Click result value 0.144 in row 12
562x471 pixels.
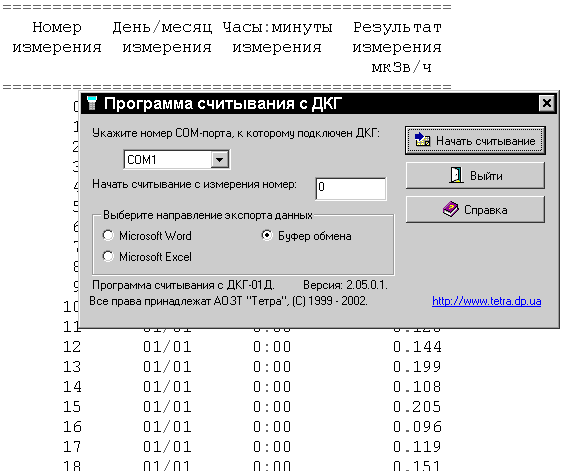(x=417, y=347)
